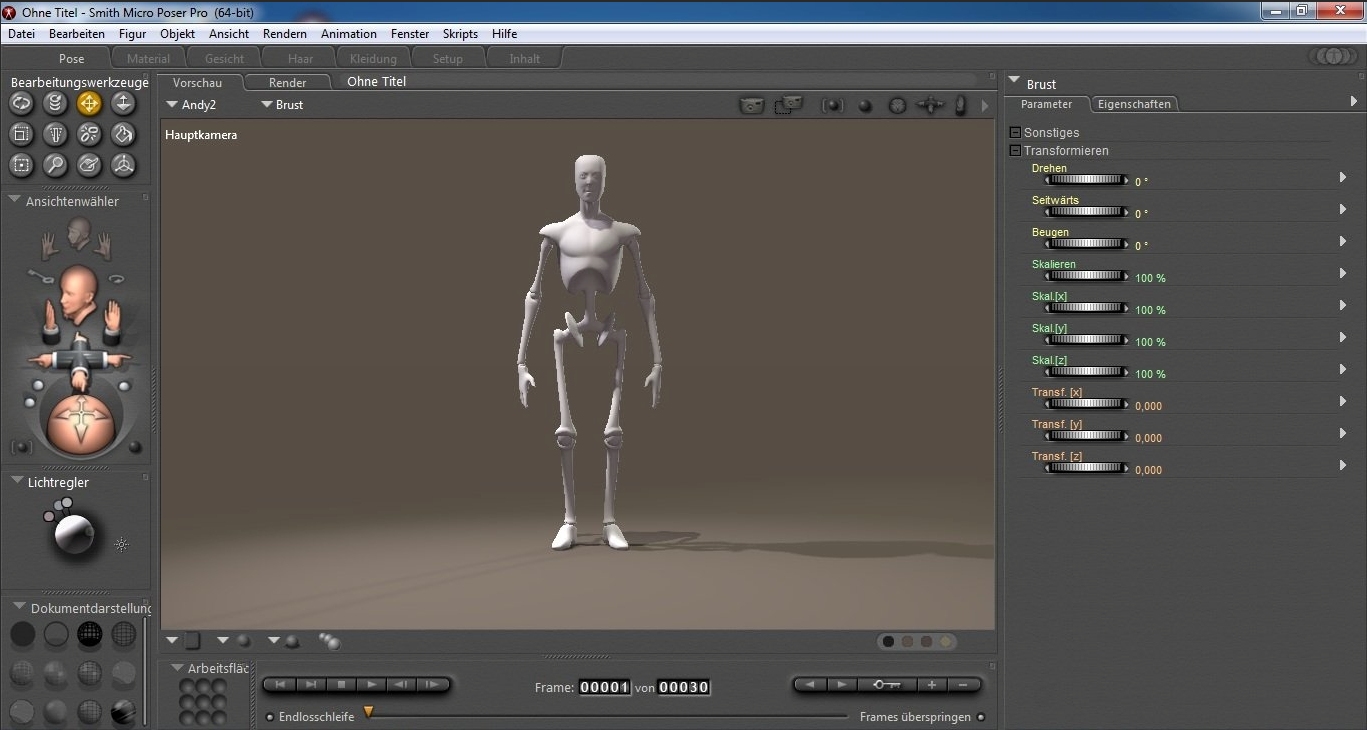This screenshot has height=730, width=1367.
Task: Select the Translate In/Out tool
Action: pyautogui.click(x=123, y=102)
